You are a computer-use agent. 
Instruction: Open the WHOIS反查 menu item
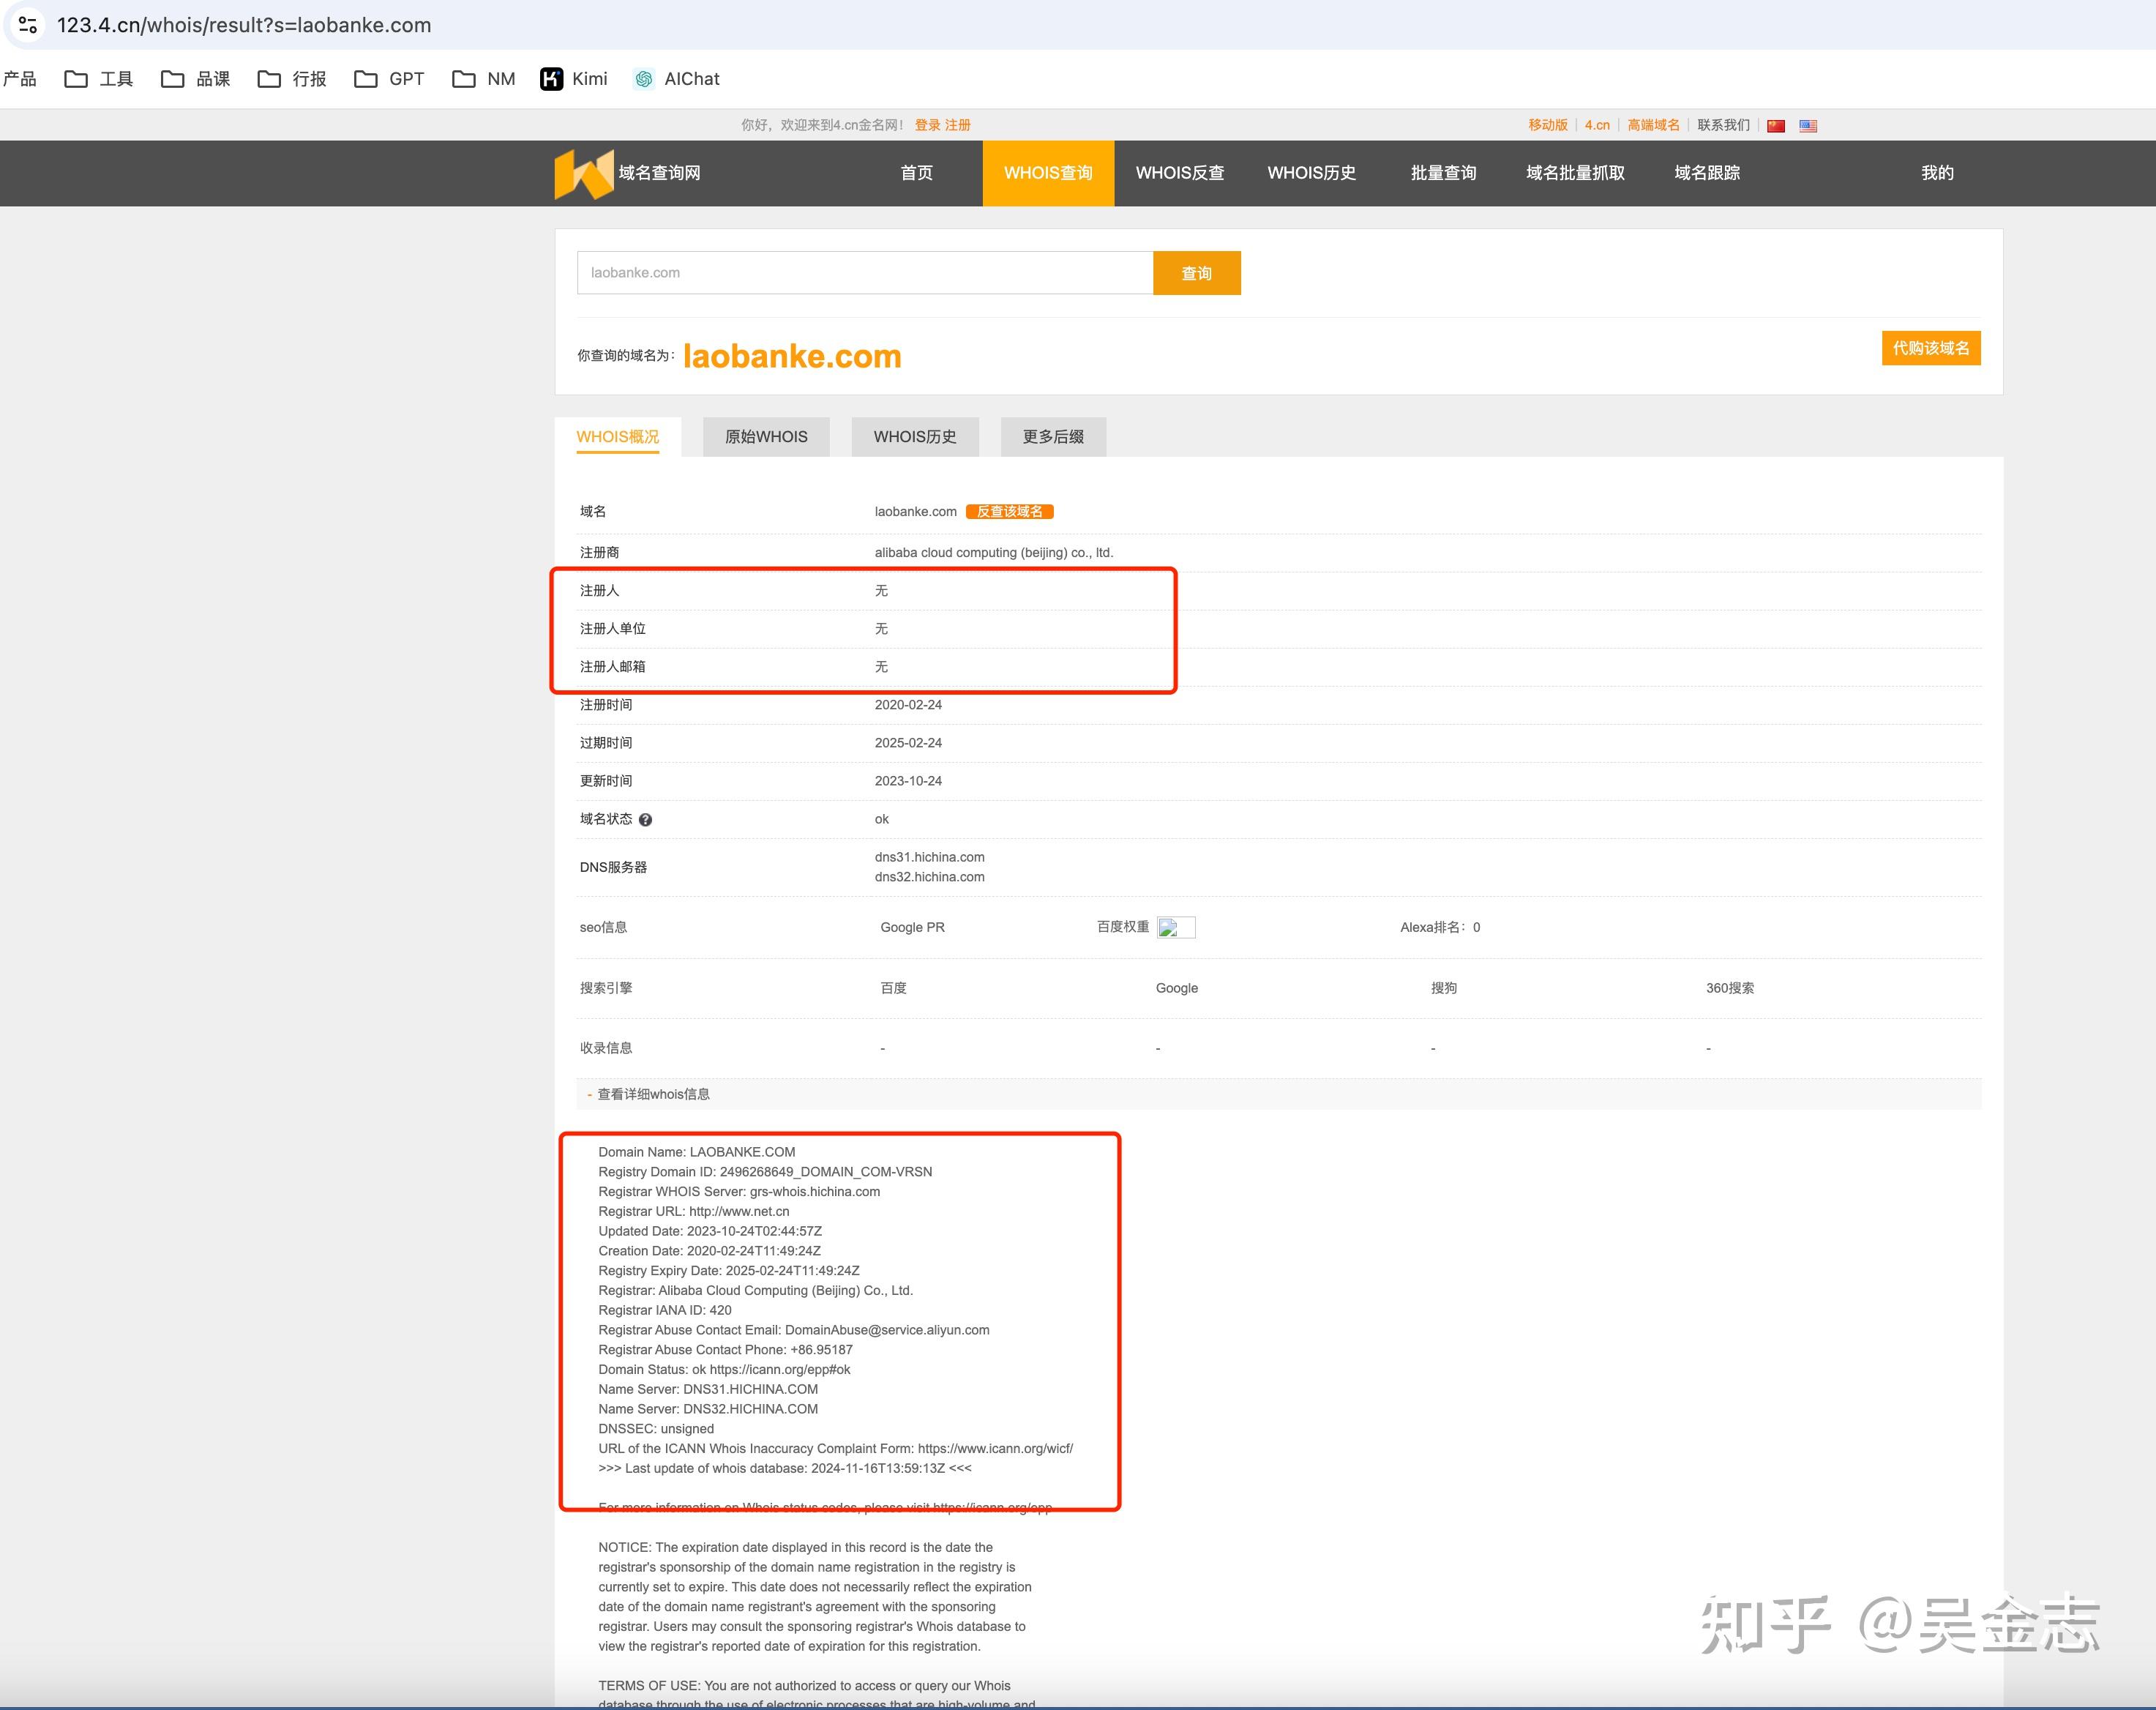[1181, 173]
